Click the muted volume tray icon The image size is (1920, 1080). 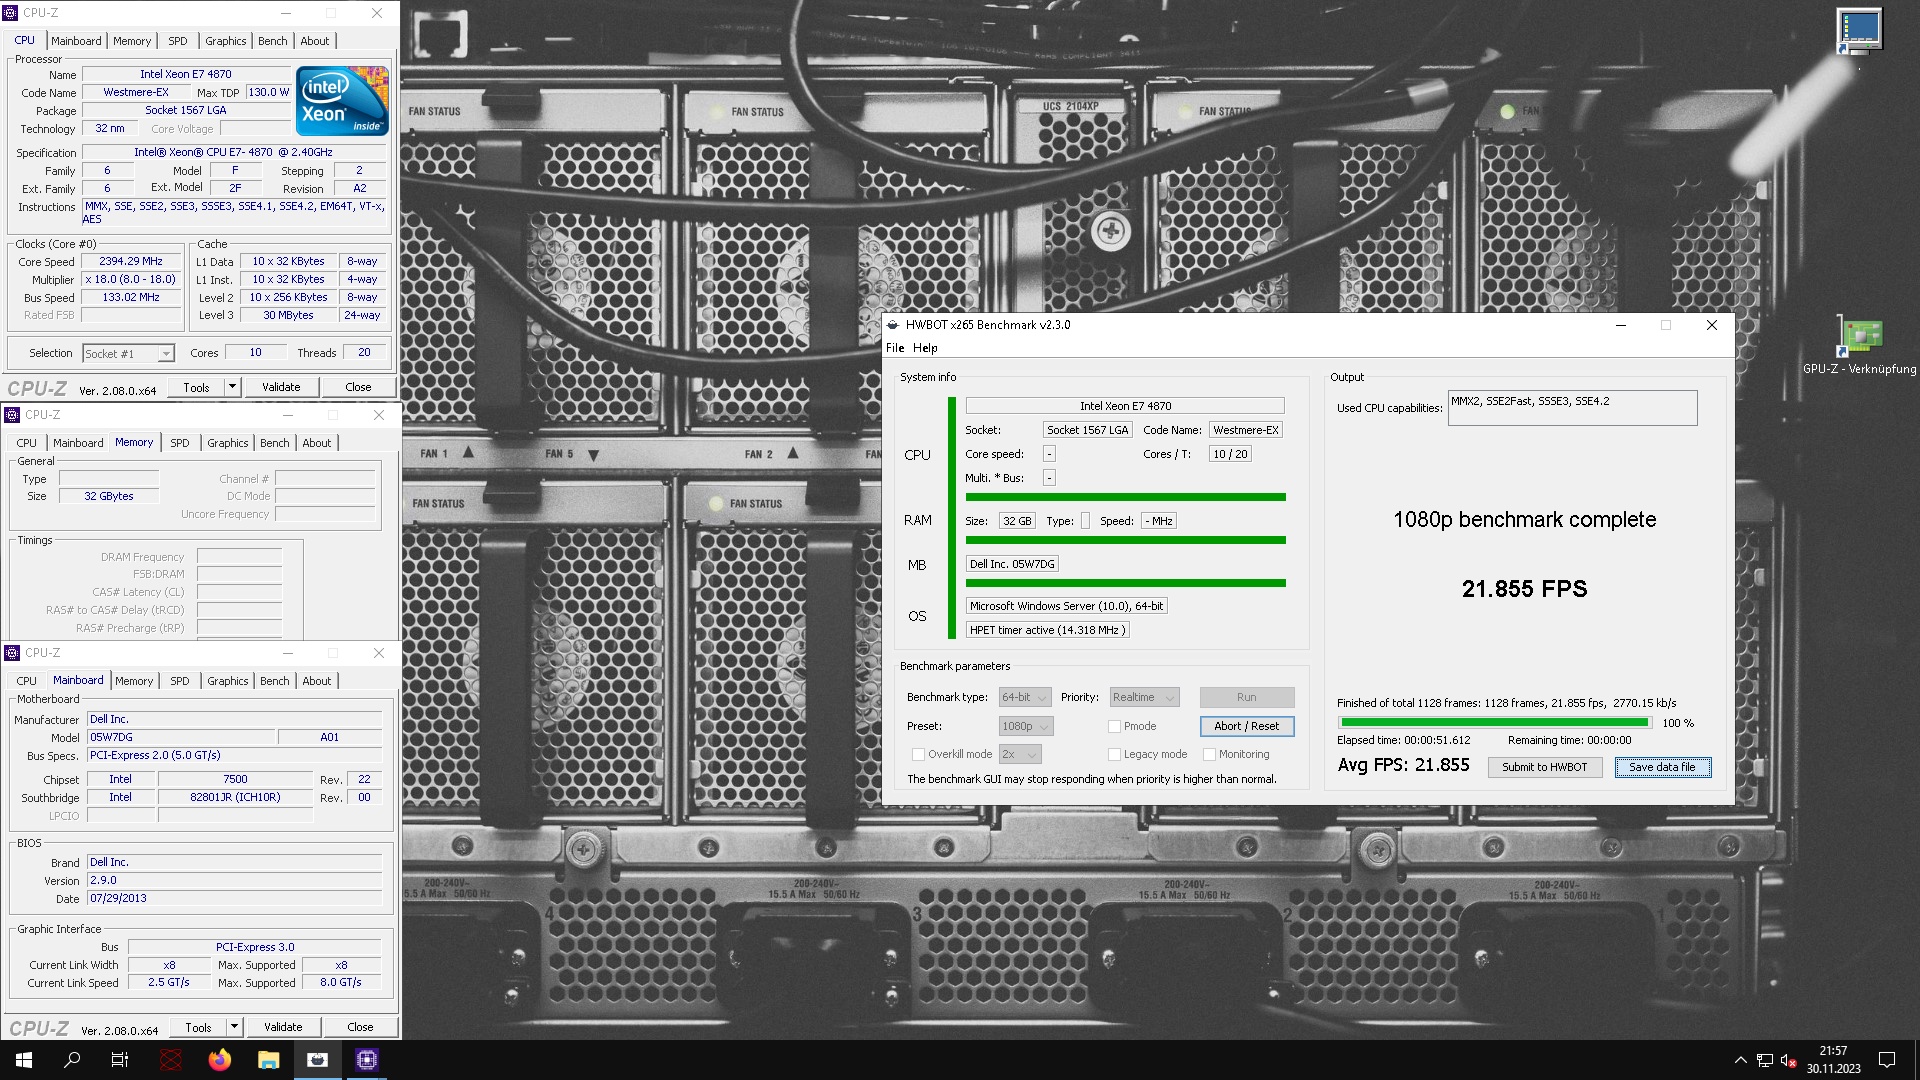(1789, 1060)
